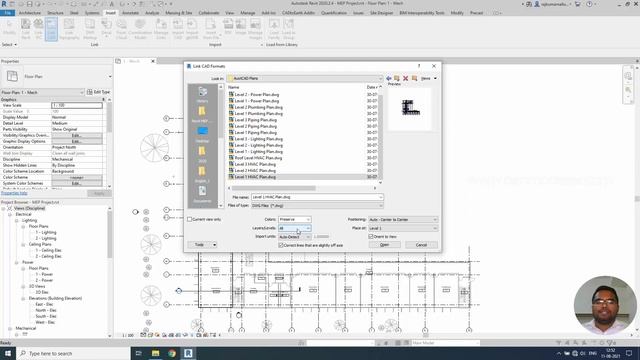Click the Cancel button in the dialog

[x=421, y=245]
